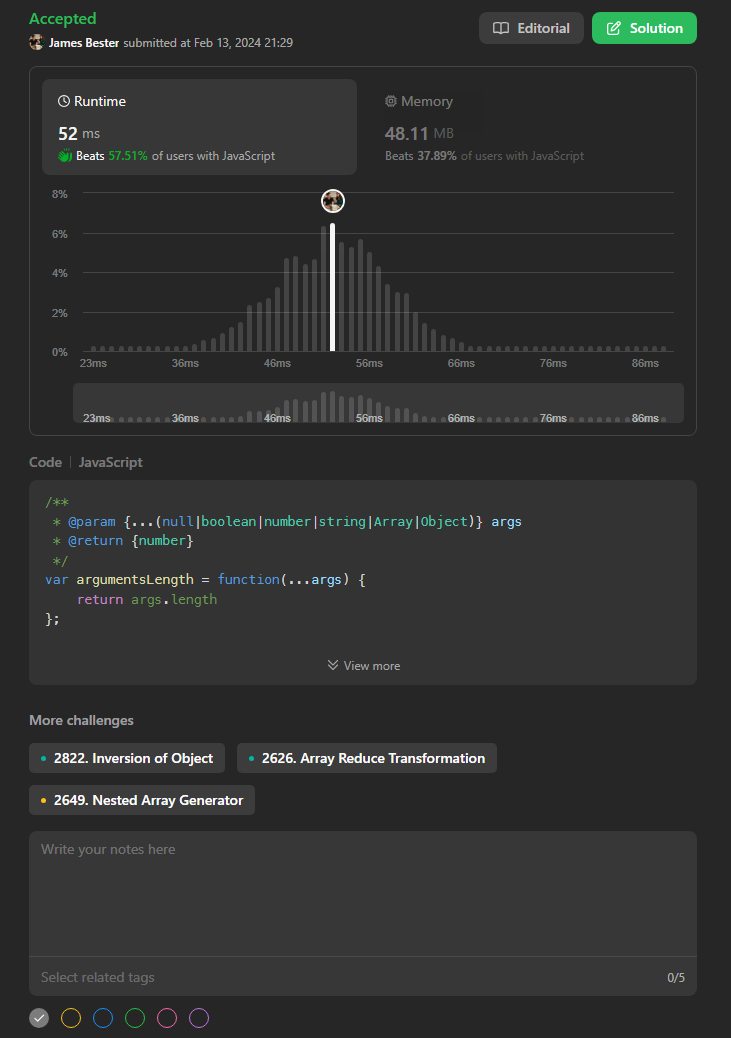Viewport: 731px width, 1038px height.
Task: Click the double-chevron icon beside View more
Action: pos(333,665)
